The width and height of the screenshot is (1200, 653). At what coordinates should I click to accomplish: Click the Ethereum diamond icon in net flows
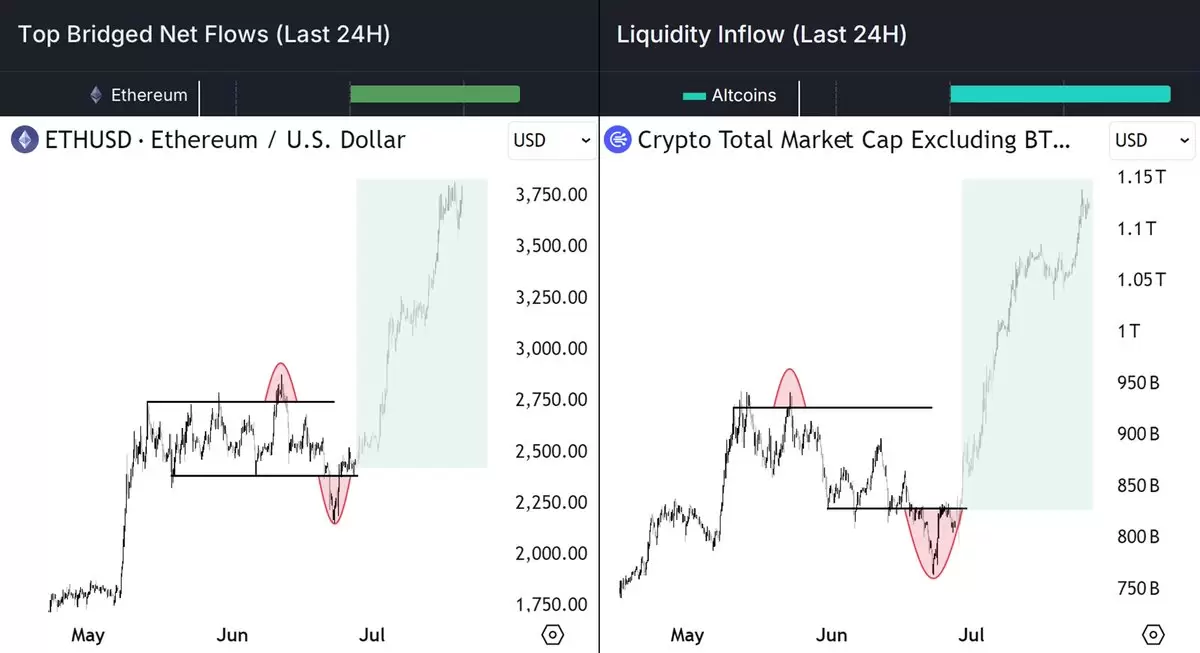[x=96, y=95]
